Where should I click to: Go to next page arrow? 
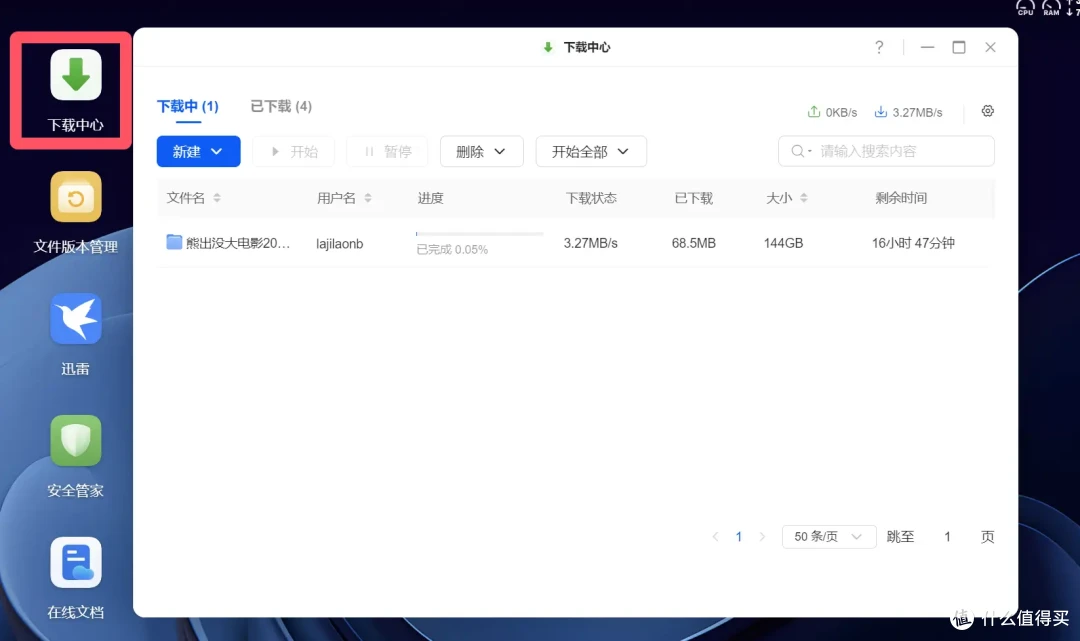[762, 536]
